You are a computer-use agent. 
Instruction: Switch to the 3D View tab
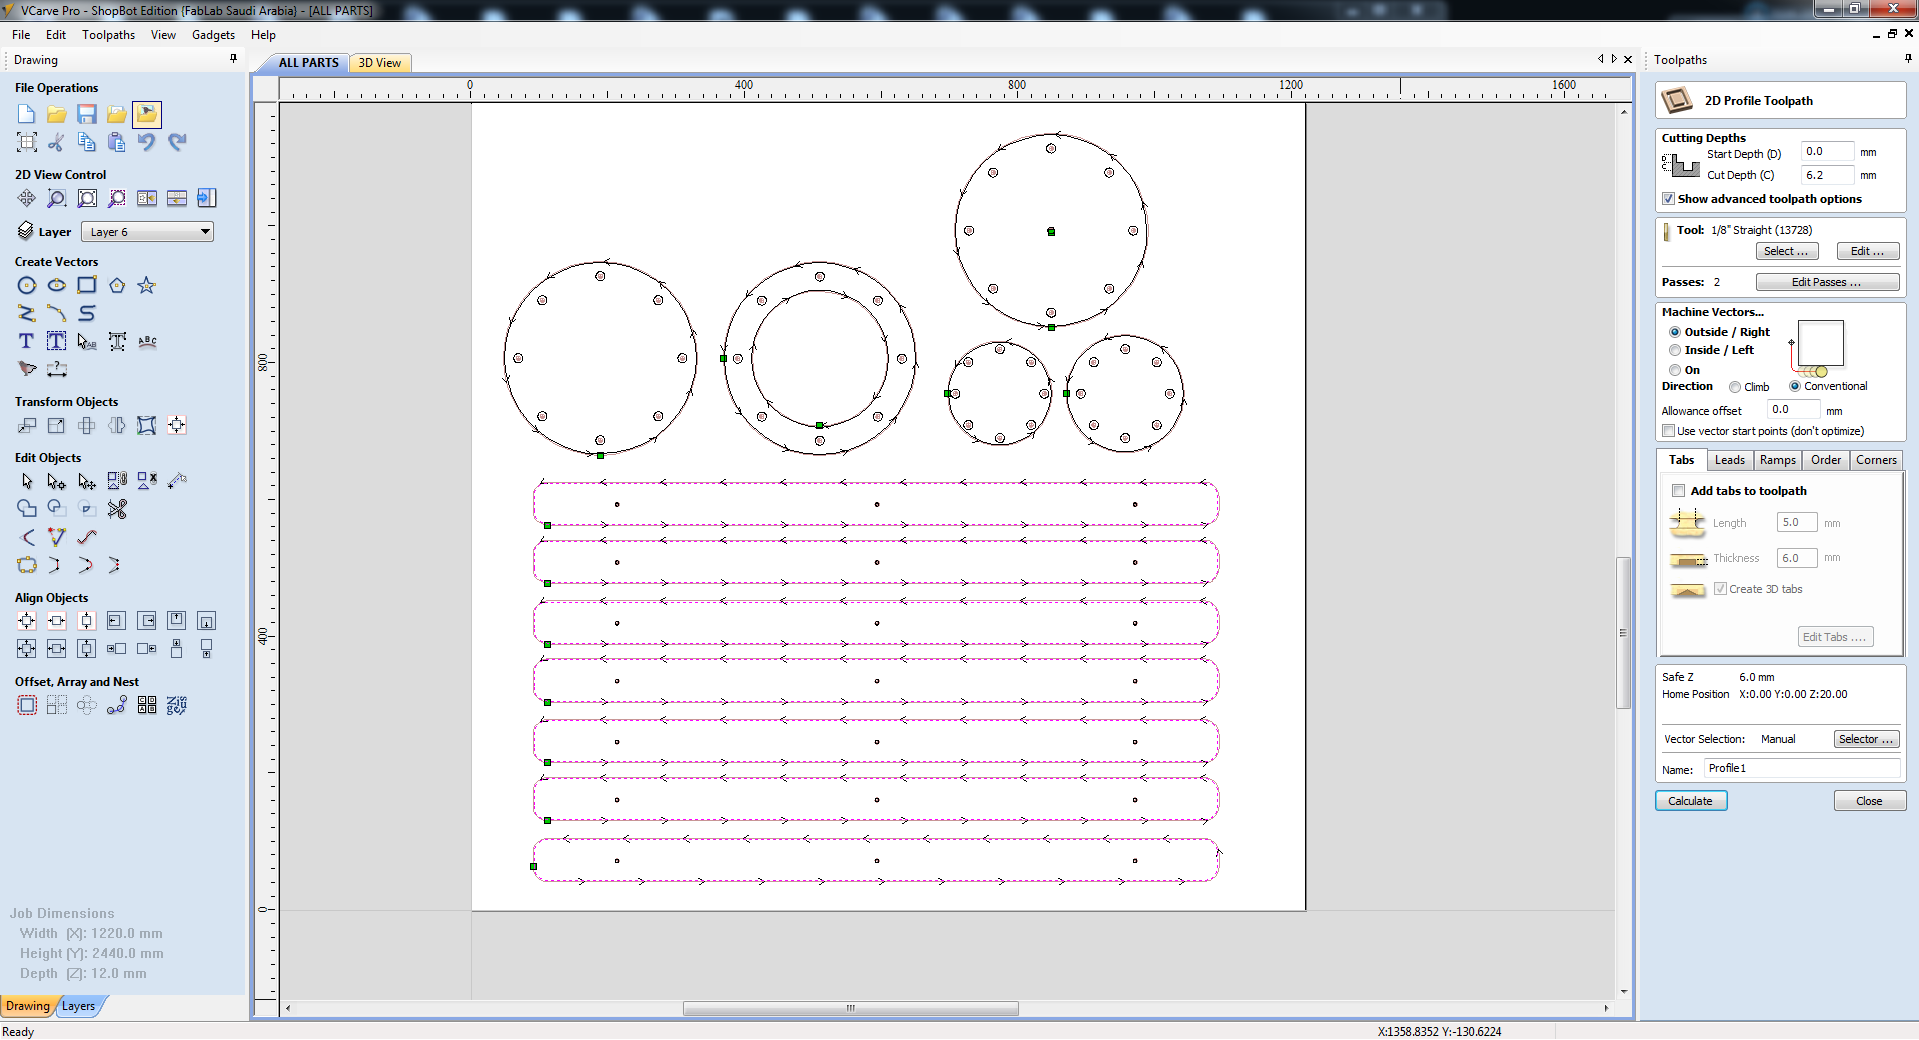click(x=380, y=63)
